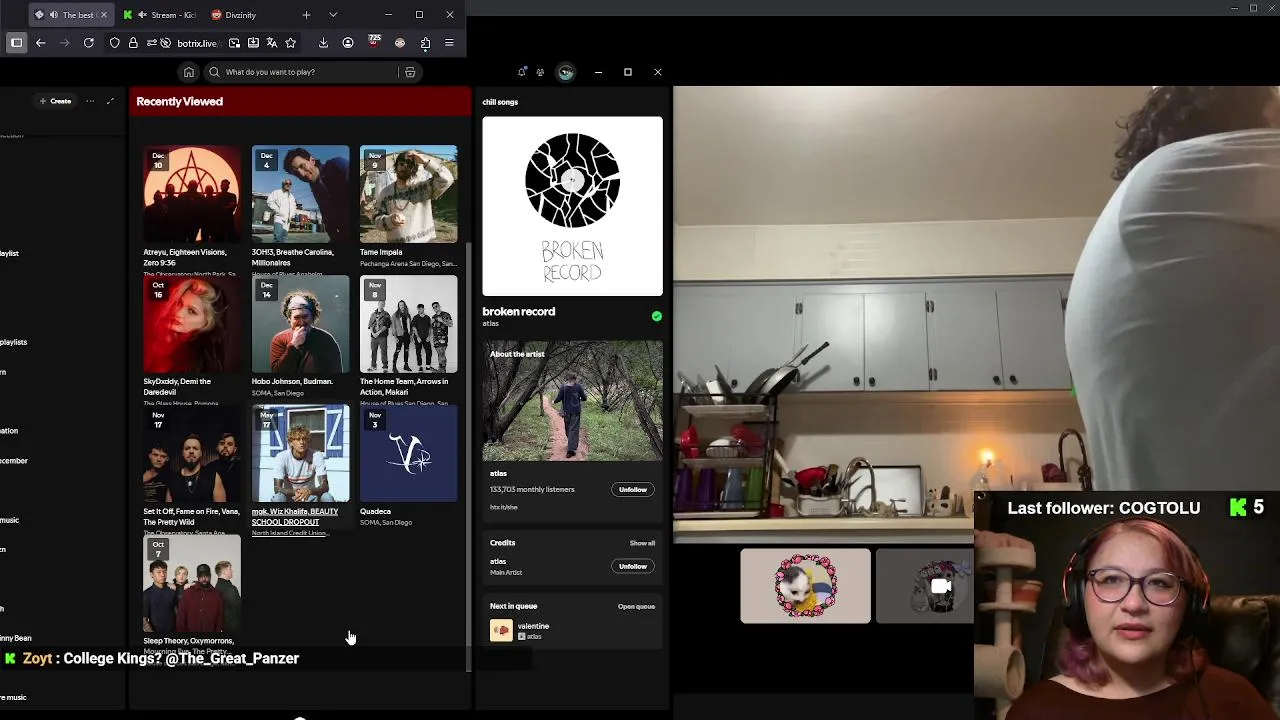
Task: Click the cat image overlay on stream
Action: (805, 586)
